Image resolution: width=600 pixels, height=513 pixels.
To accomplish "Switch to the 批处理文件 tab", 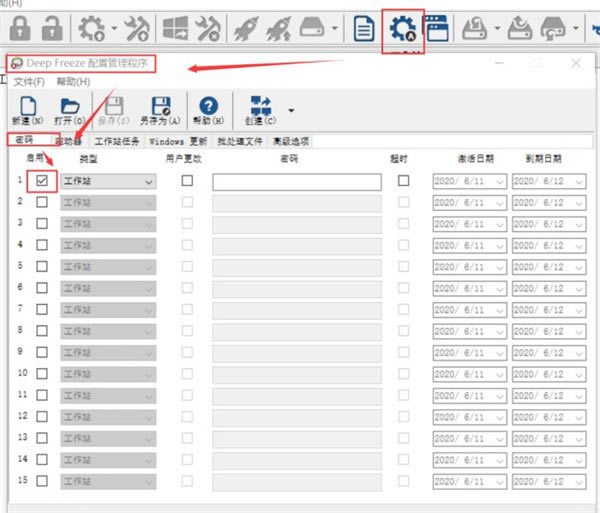I will (240, 142).
